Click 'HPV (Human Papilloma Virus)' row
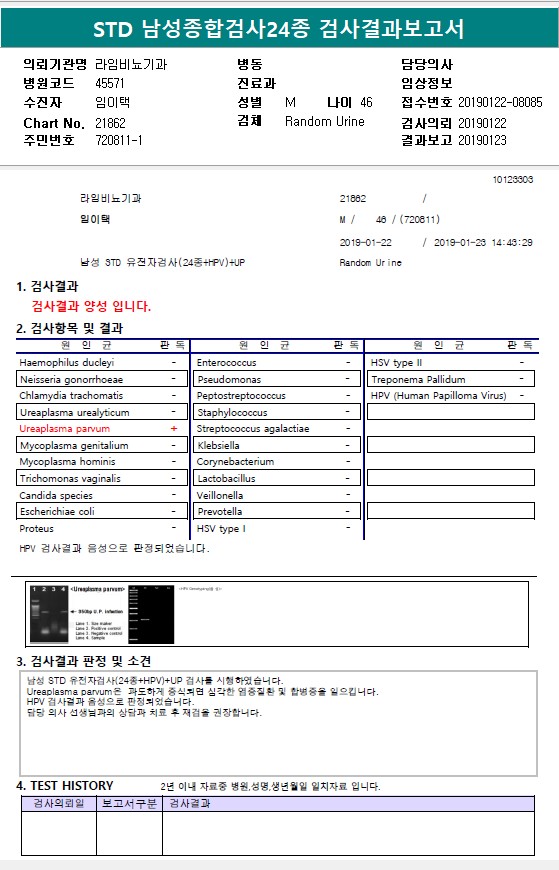 point(451,396)
